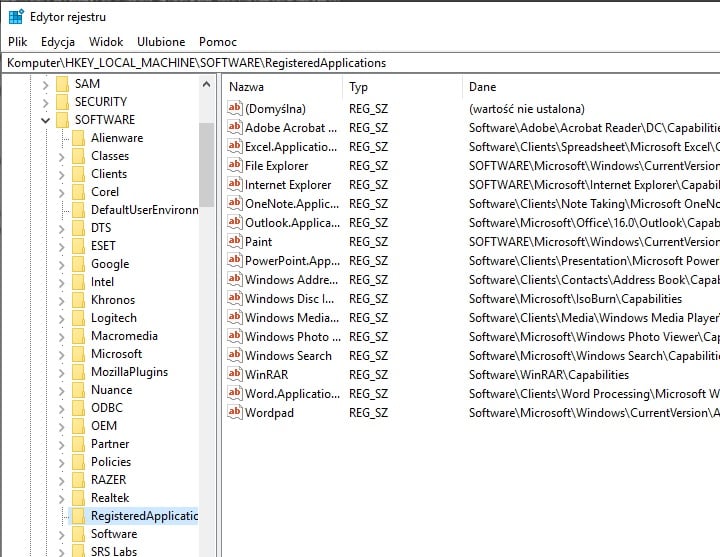The height and width of the screenshot is (557, 720).
Task: Open the Ulubione menu
Action: (x=160, y=42)
